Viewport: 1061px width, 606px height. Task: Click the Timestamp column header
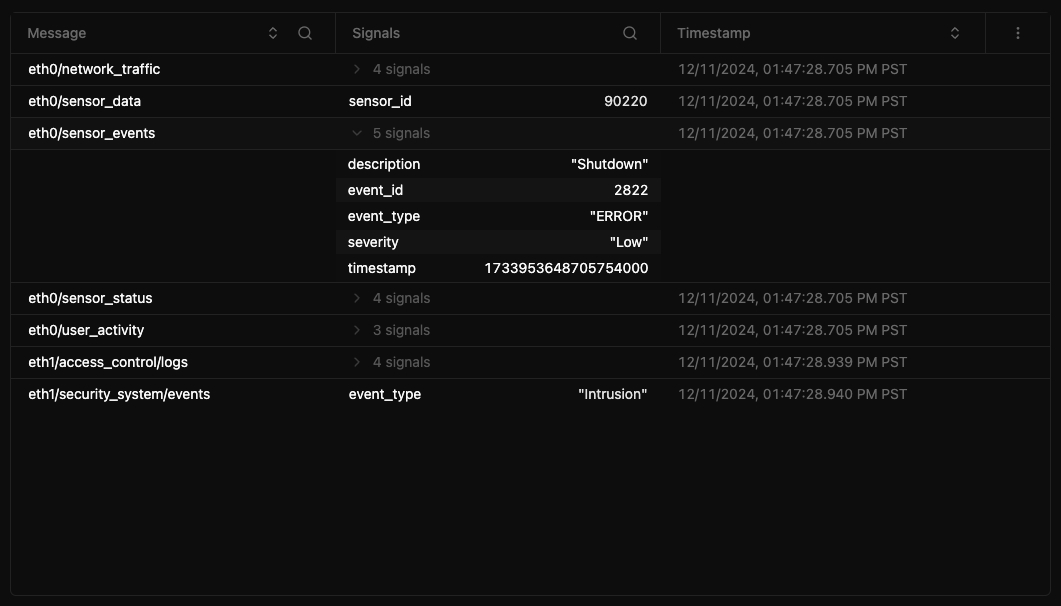714,33
